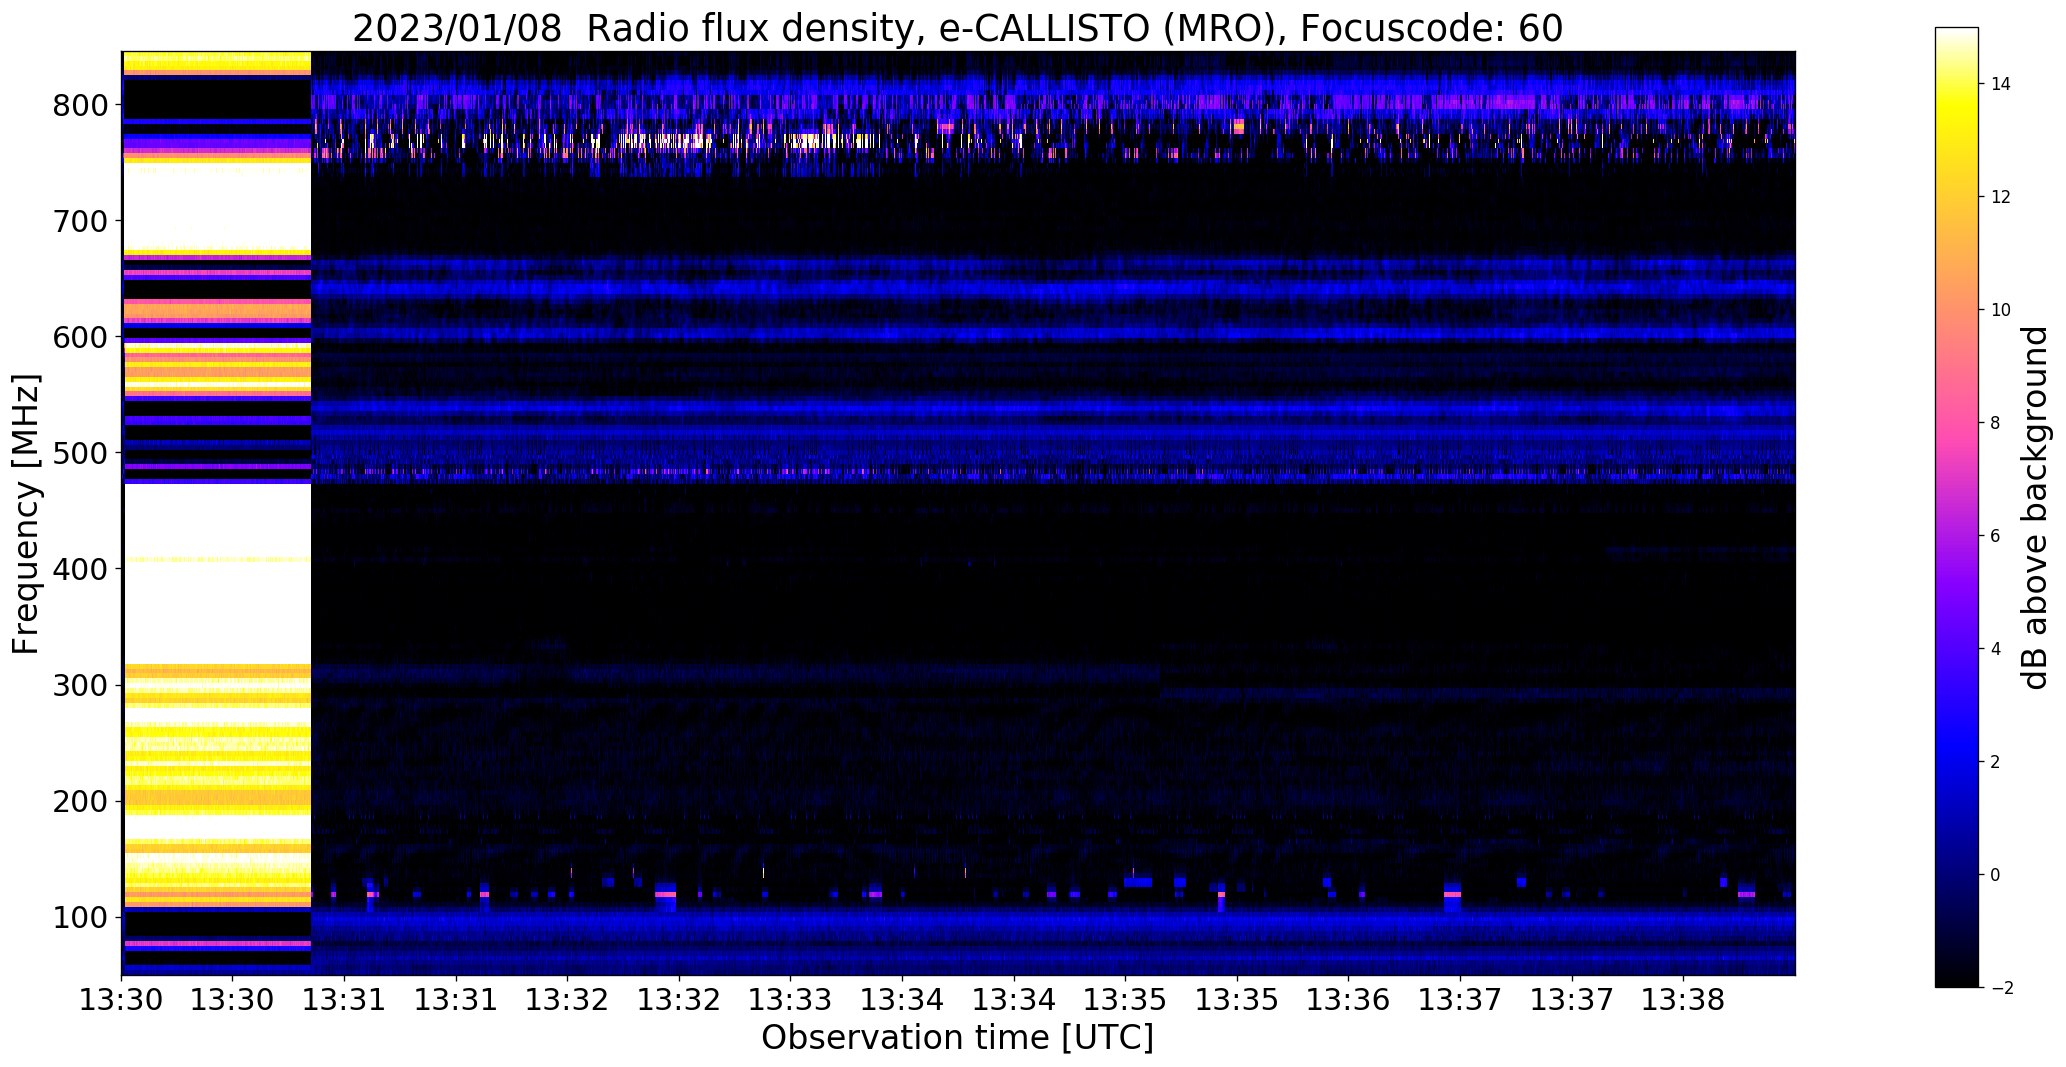
Task: Click the plot title mentioning e-CALLISTO (MRO)
Action: tap(957, 28)
